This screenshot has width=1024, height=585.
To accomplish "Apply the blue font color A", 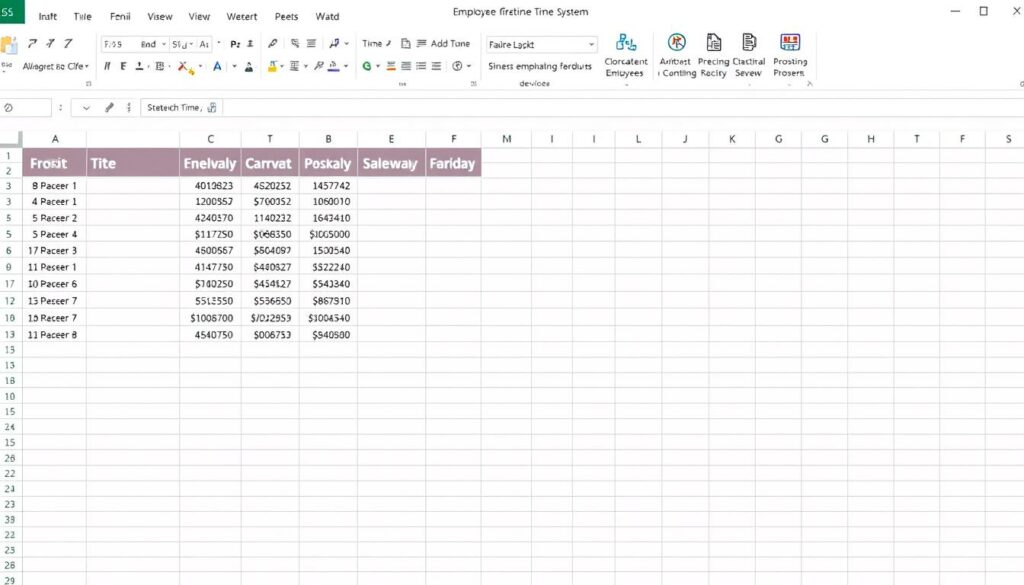I will [217, 66].
